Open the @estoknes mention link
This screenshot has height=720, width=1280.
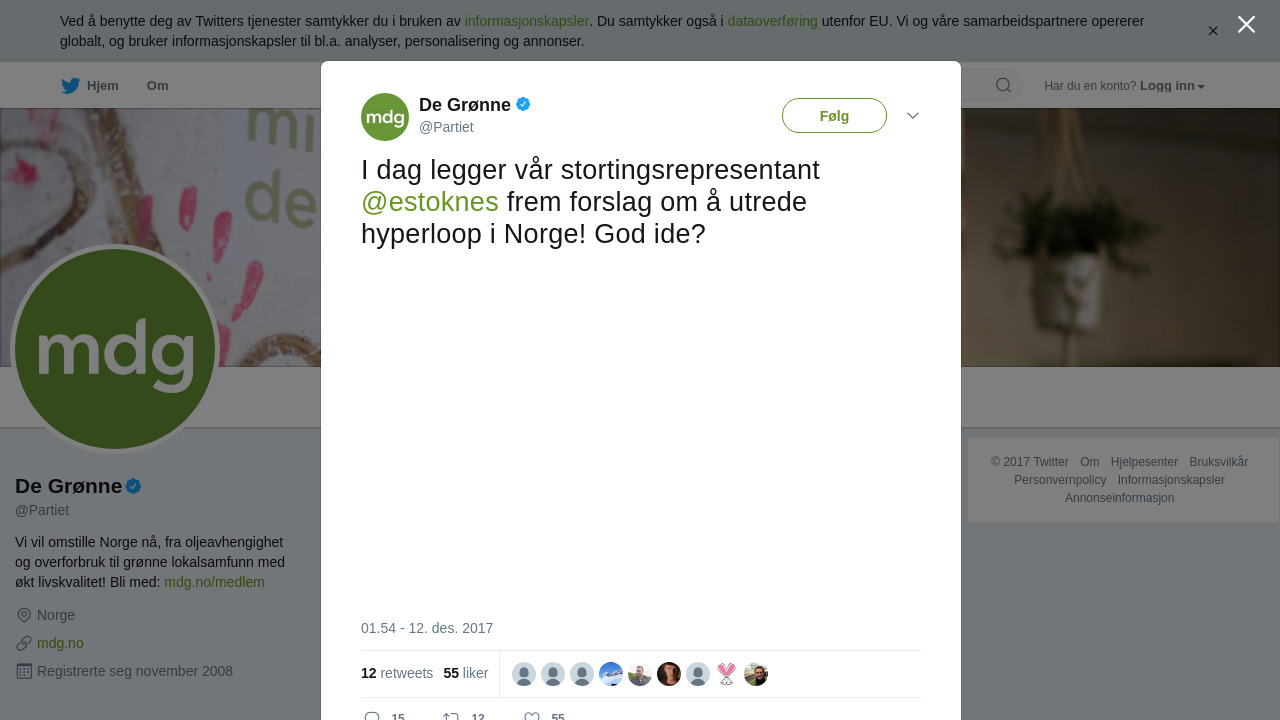(x=430, y=202)
